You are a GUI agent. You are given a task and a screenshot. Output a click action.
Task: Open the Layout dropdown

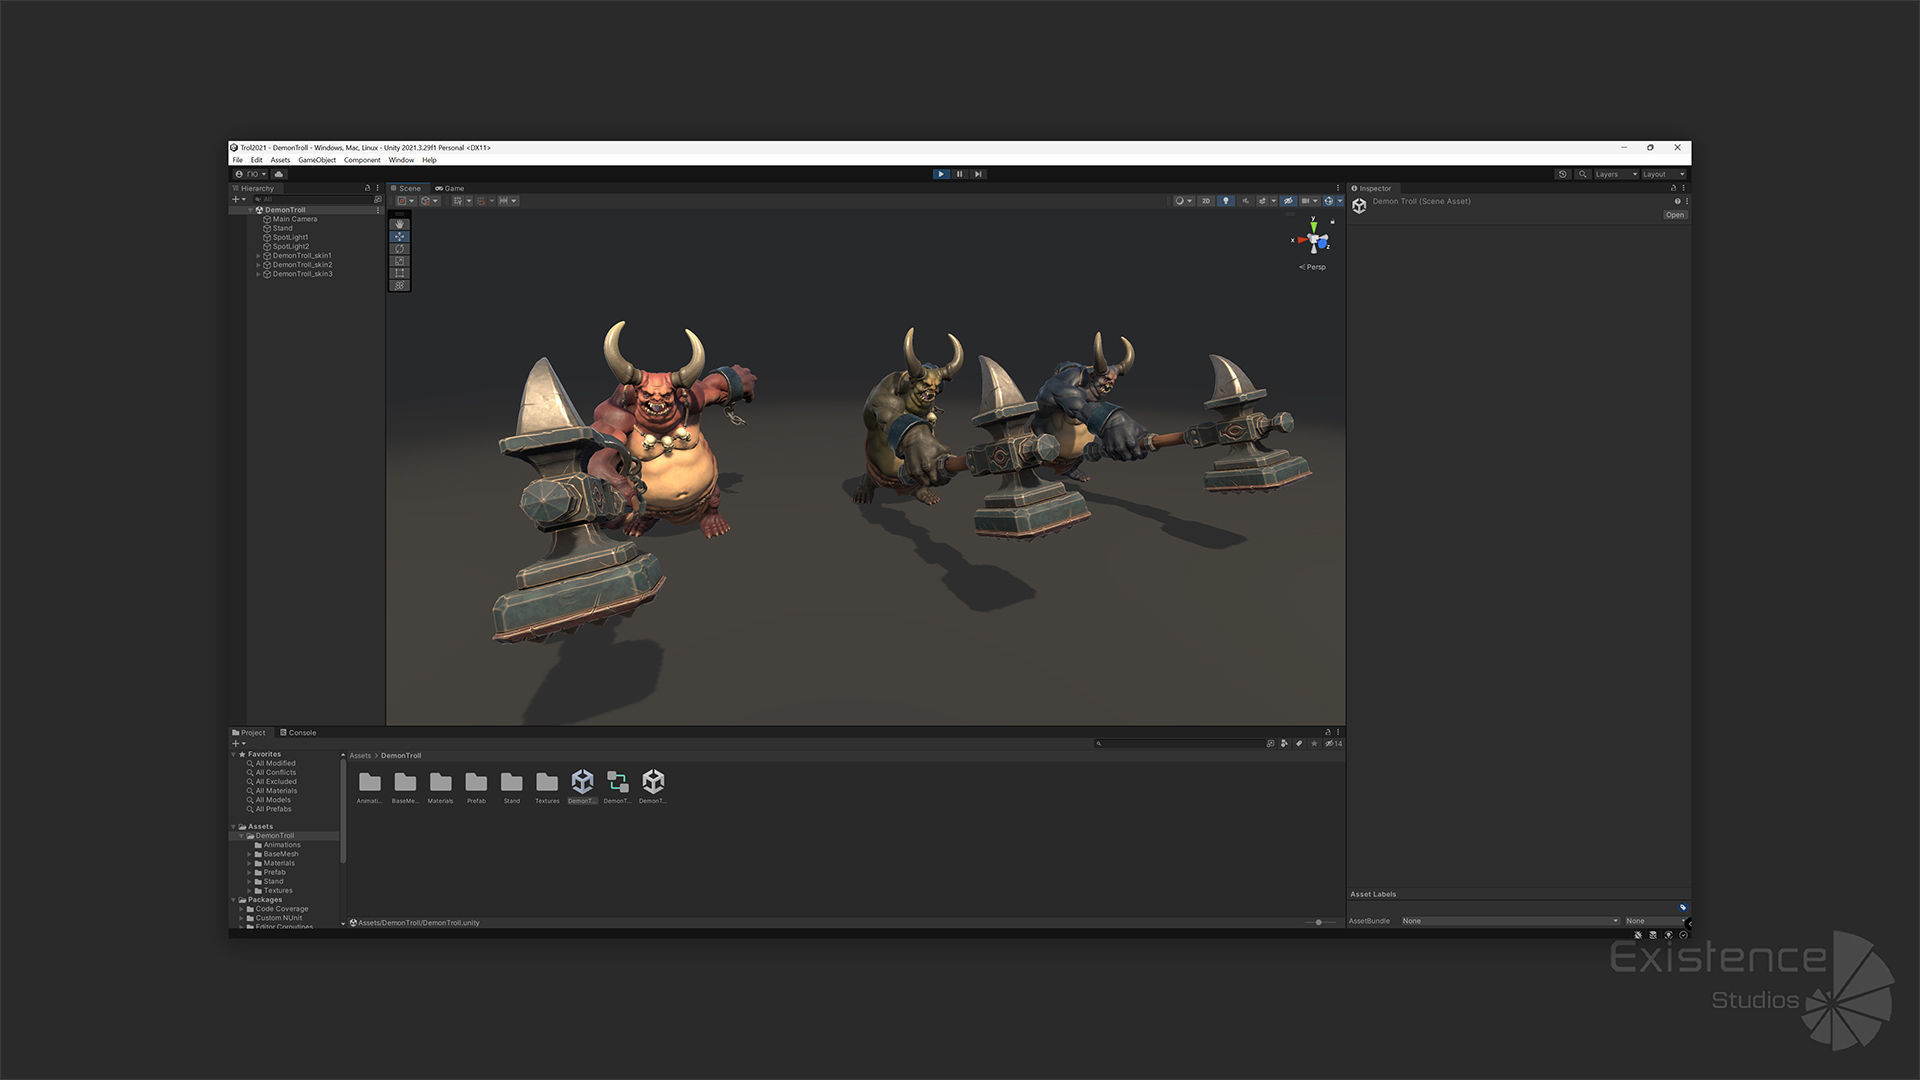[x=1665, y=174]
